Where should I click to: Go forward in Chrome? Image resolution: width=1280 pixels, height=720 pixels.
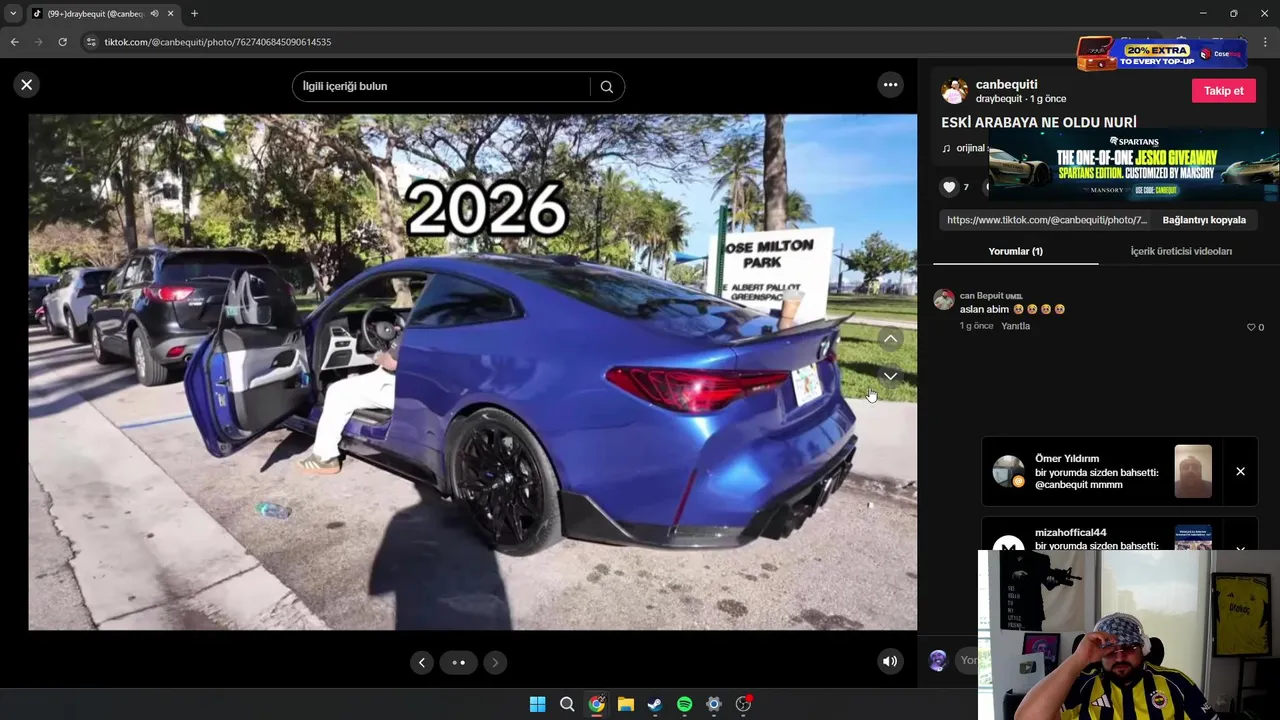pos(38,42)
